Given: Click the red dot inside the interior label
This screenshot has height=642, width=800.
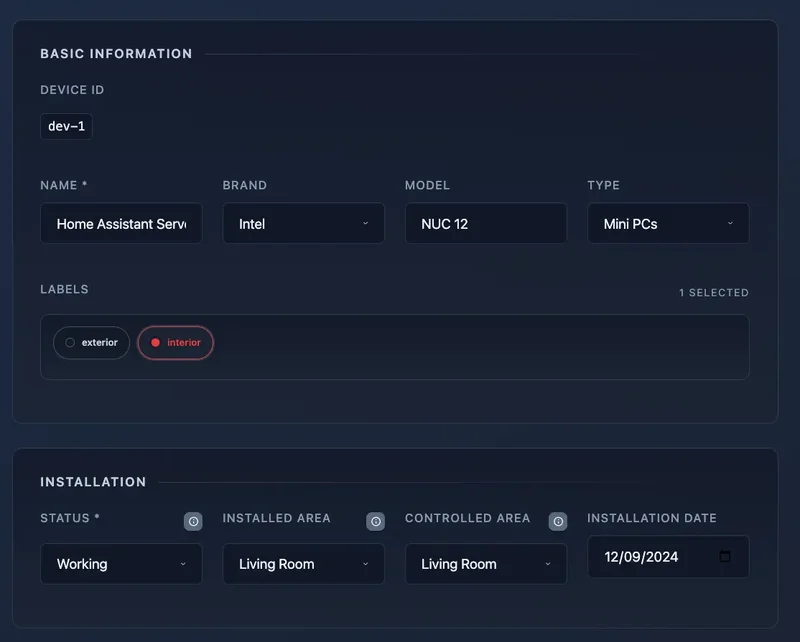Looking at the screenshot, I should coord(156,342).
